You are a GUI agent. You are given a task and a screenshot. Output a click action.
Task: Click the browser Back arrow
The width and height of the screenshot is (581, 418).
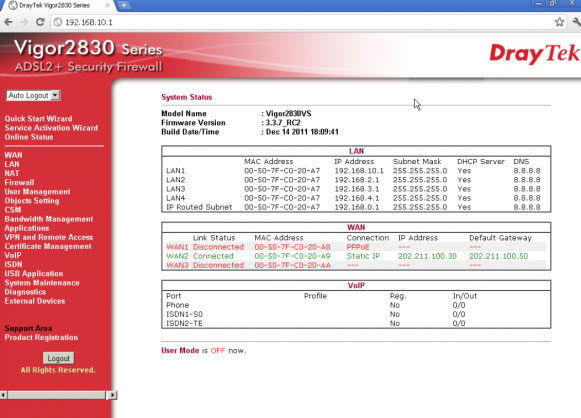coord(8,22)
